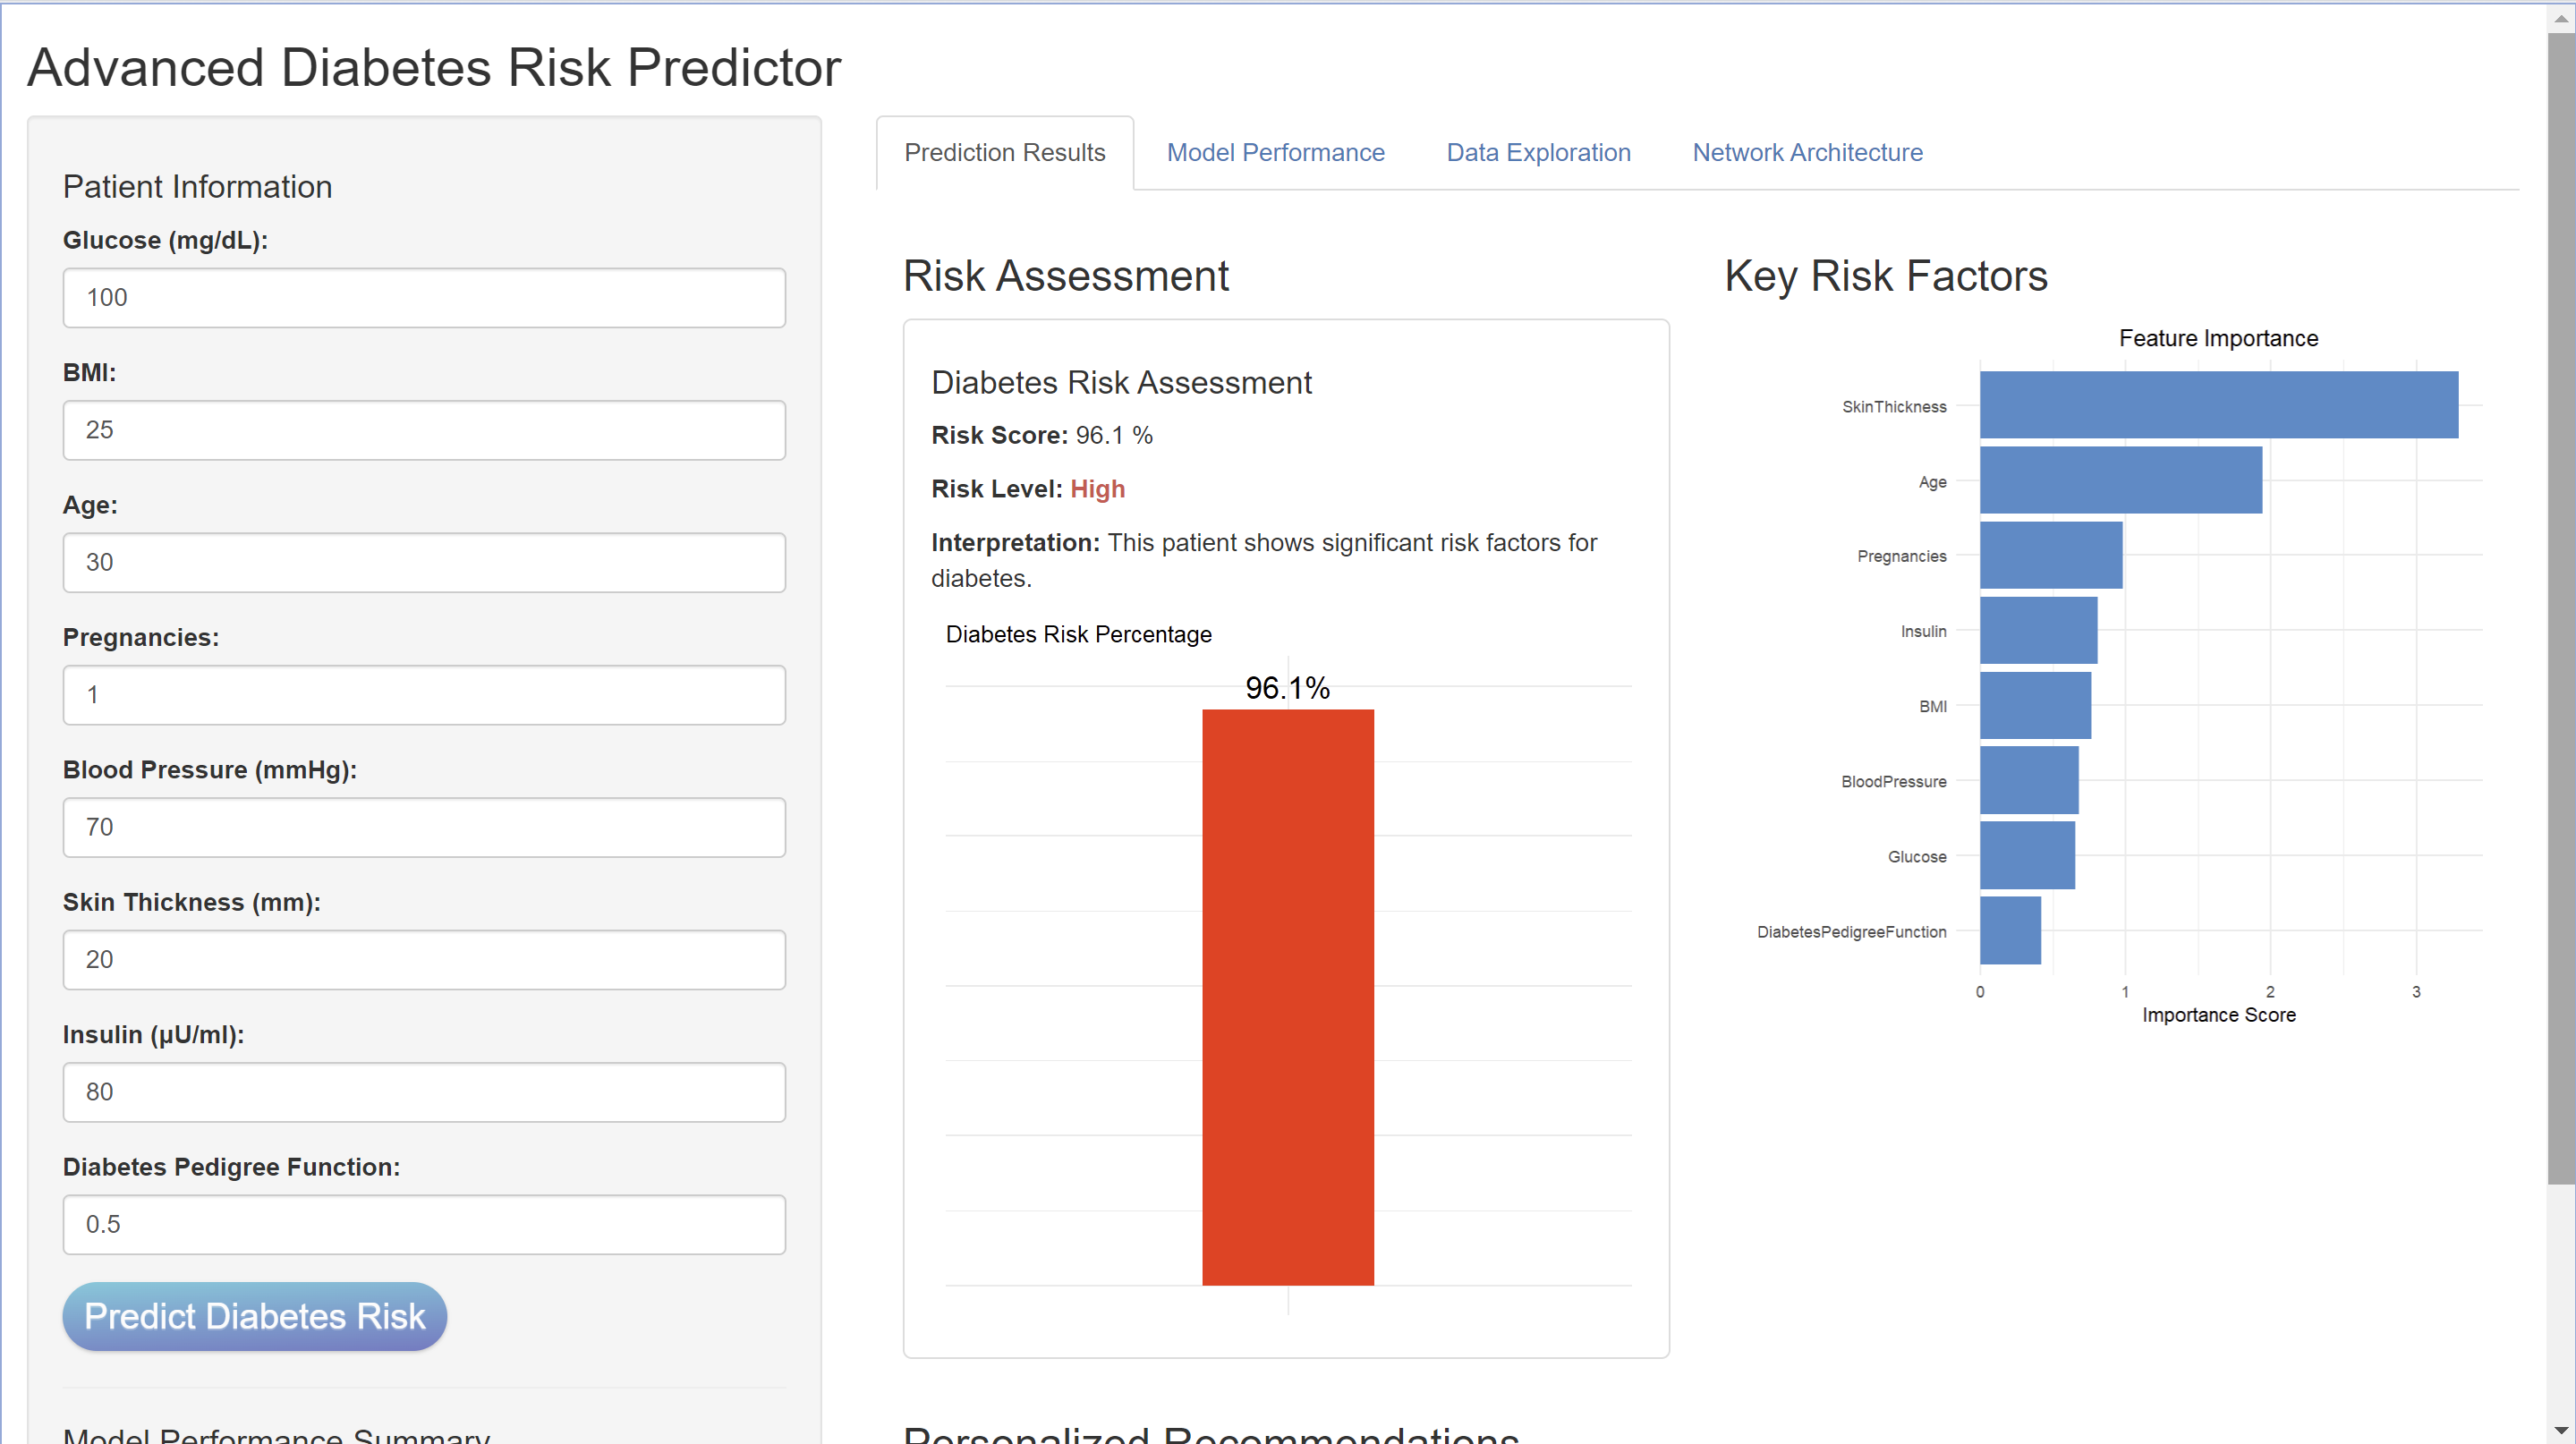Click the scrollbar down arrow
The height and width of the screenshot is (1444, 2576).
(x=2561, y=1431)
